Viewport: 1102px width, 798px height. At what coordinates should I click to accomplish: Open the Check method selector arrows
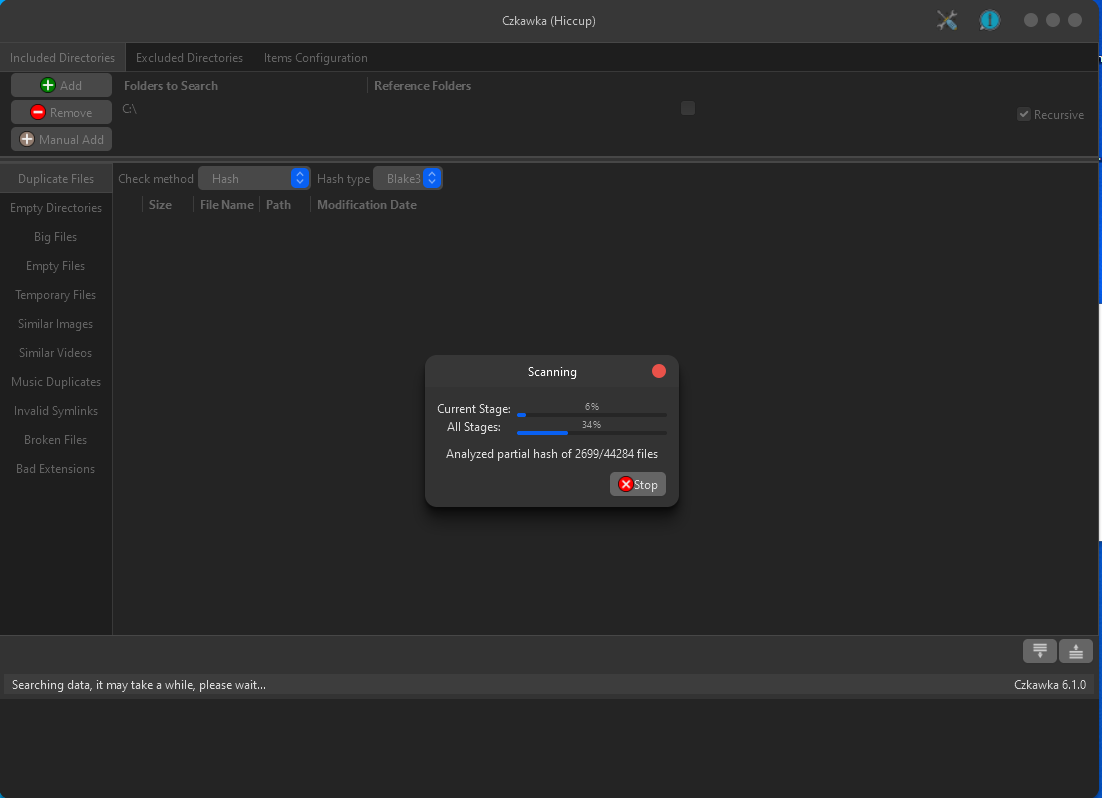point(298,177)
